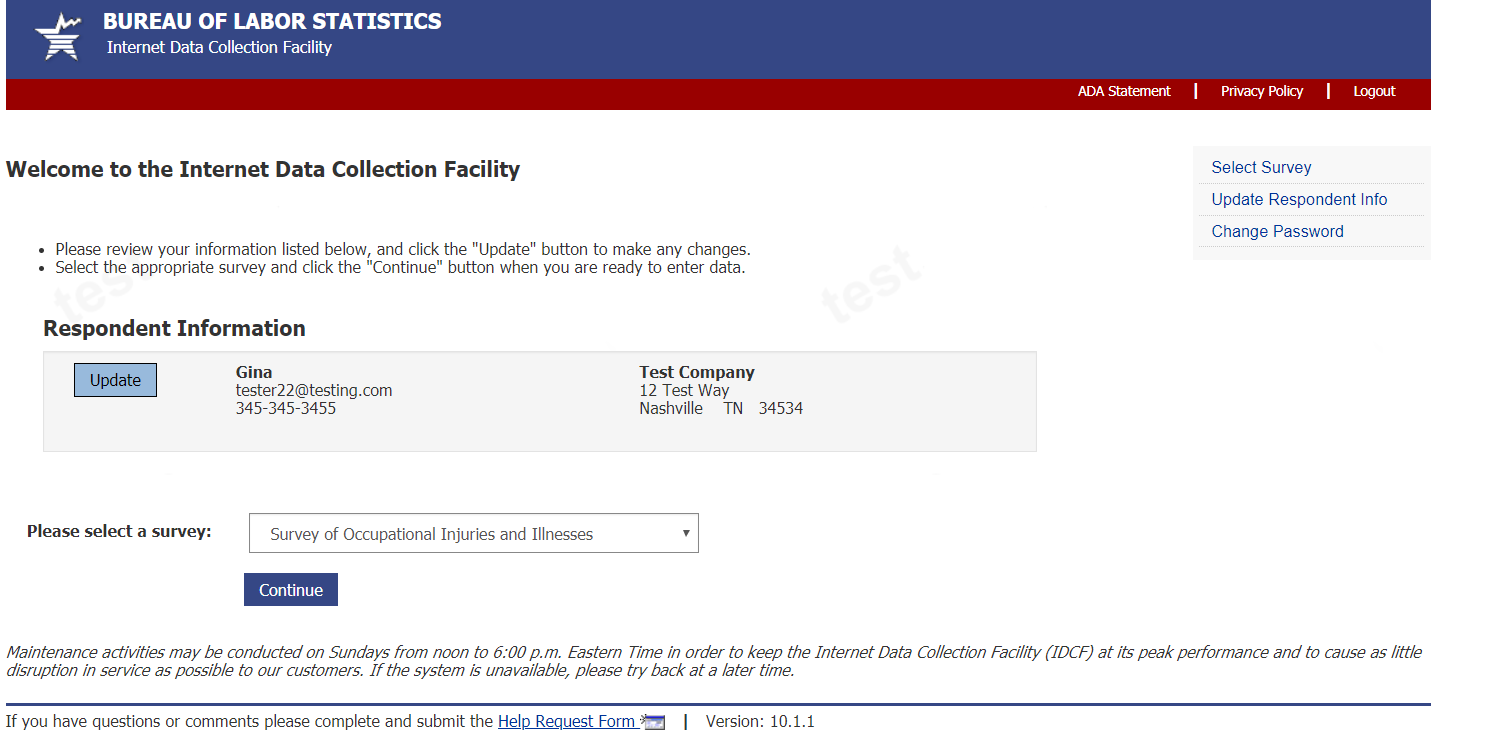Log out using the Logout link

1373,91
